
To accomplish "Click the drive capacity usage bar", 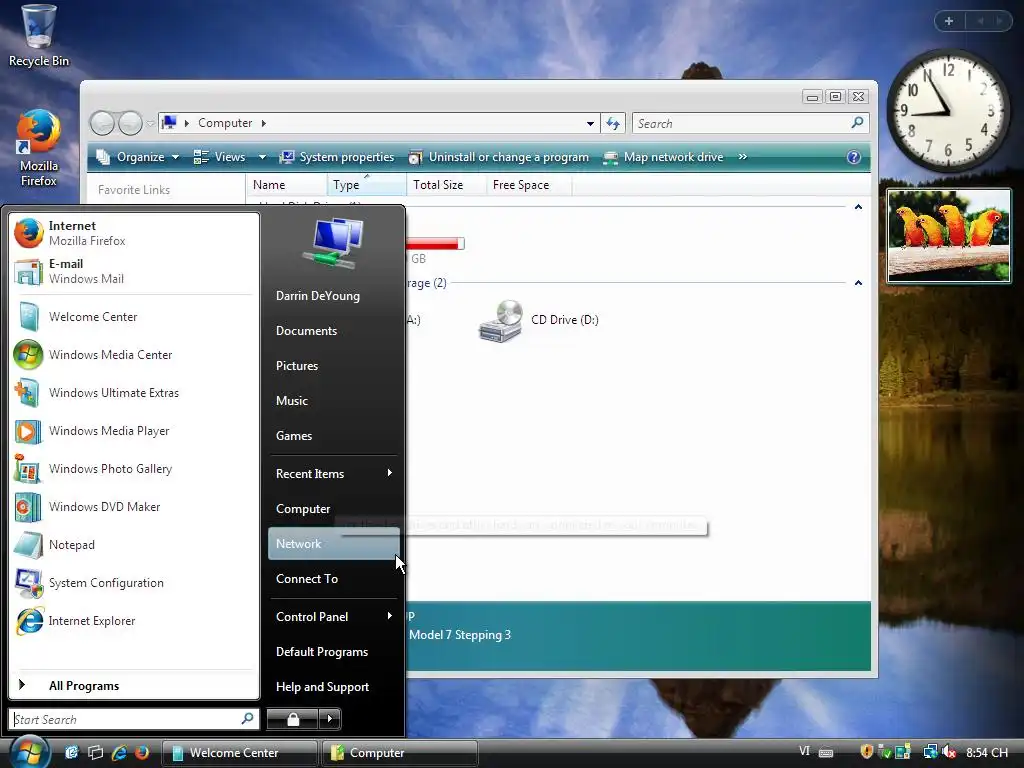I will (x=435, y=244).
